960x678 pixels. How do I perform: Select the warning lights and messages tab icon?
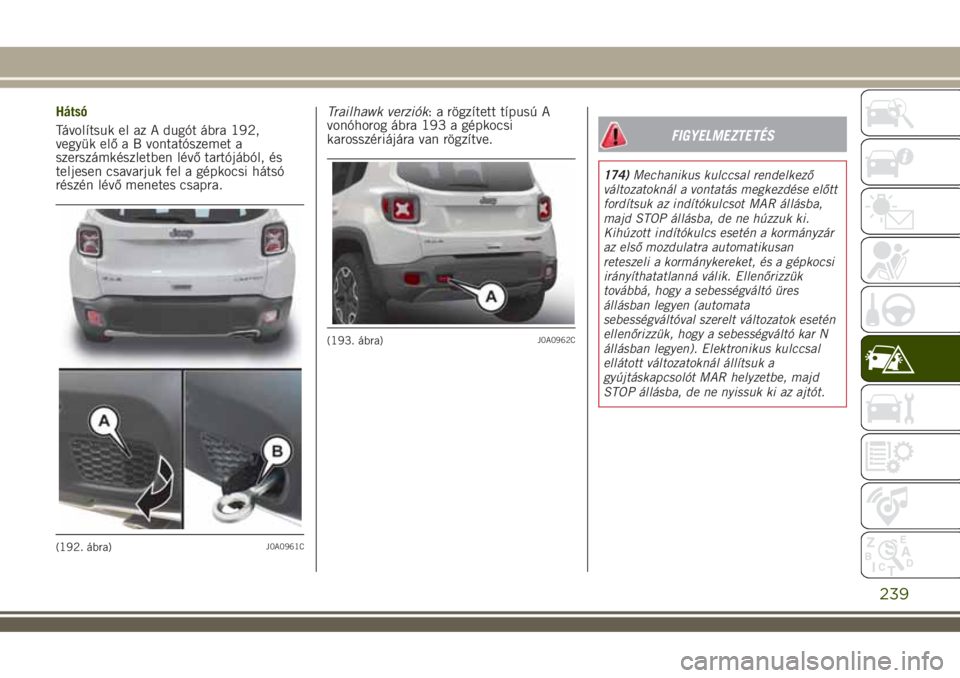910,211
